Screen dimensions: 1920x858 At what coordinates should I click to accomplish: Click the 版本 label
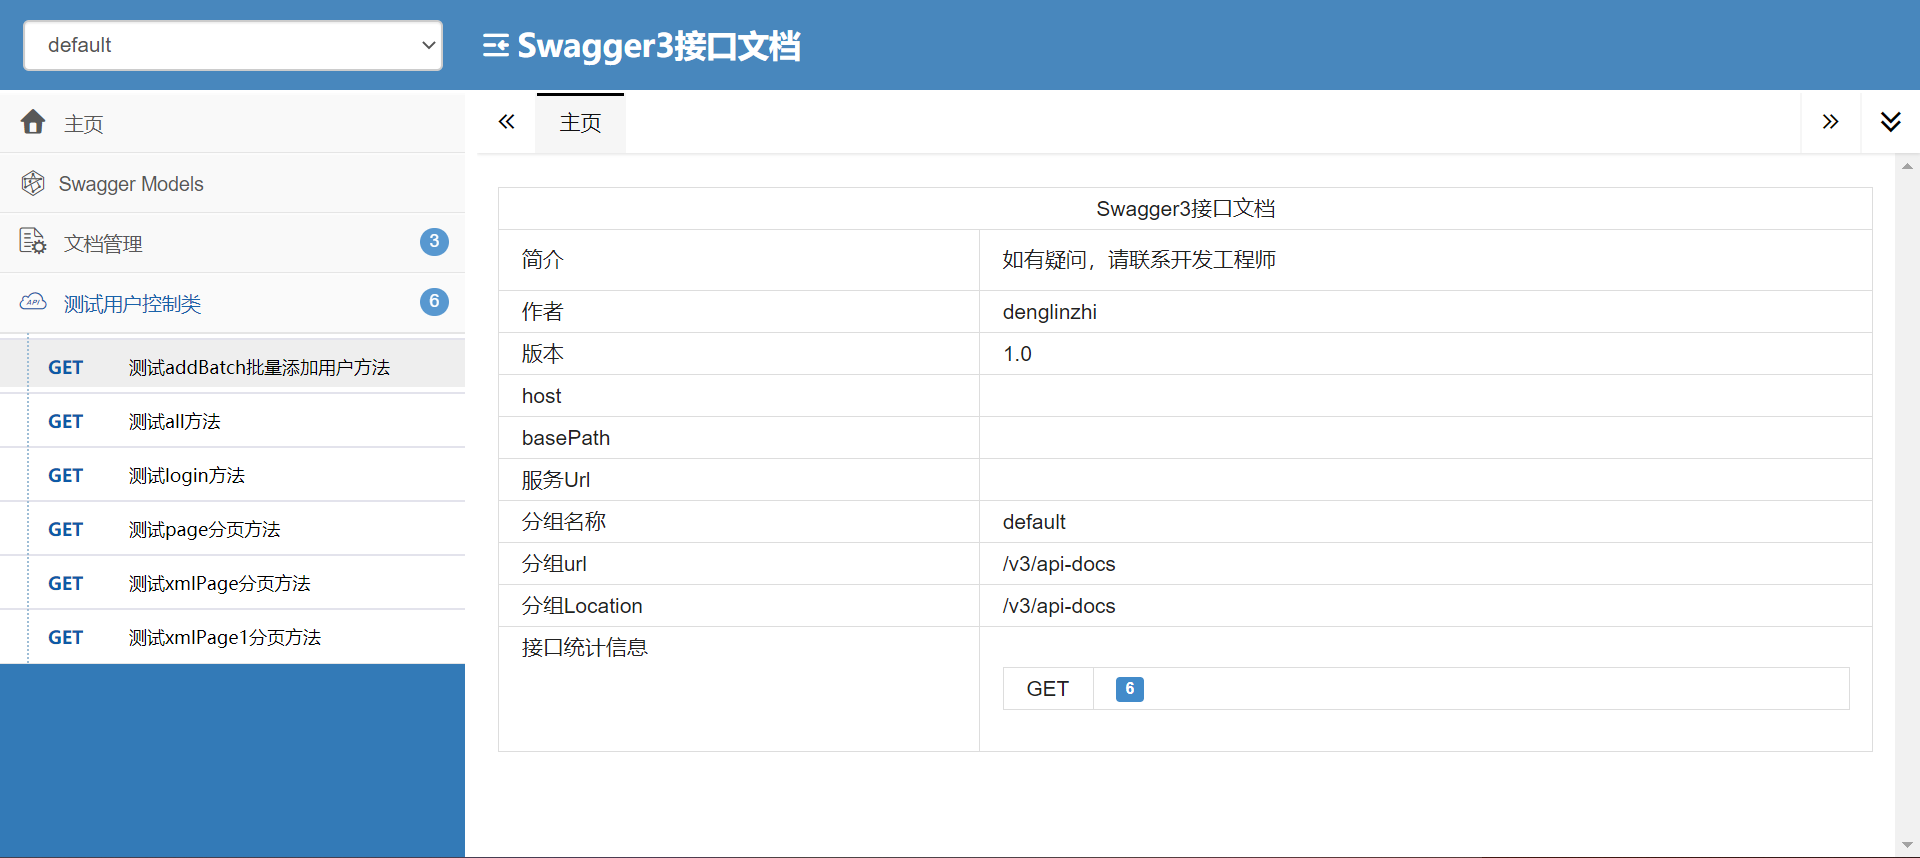pyautogui.click(x=543, y=354)
